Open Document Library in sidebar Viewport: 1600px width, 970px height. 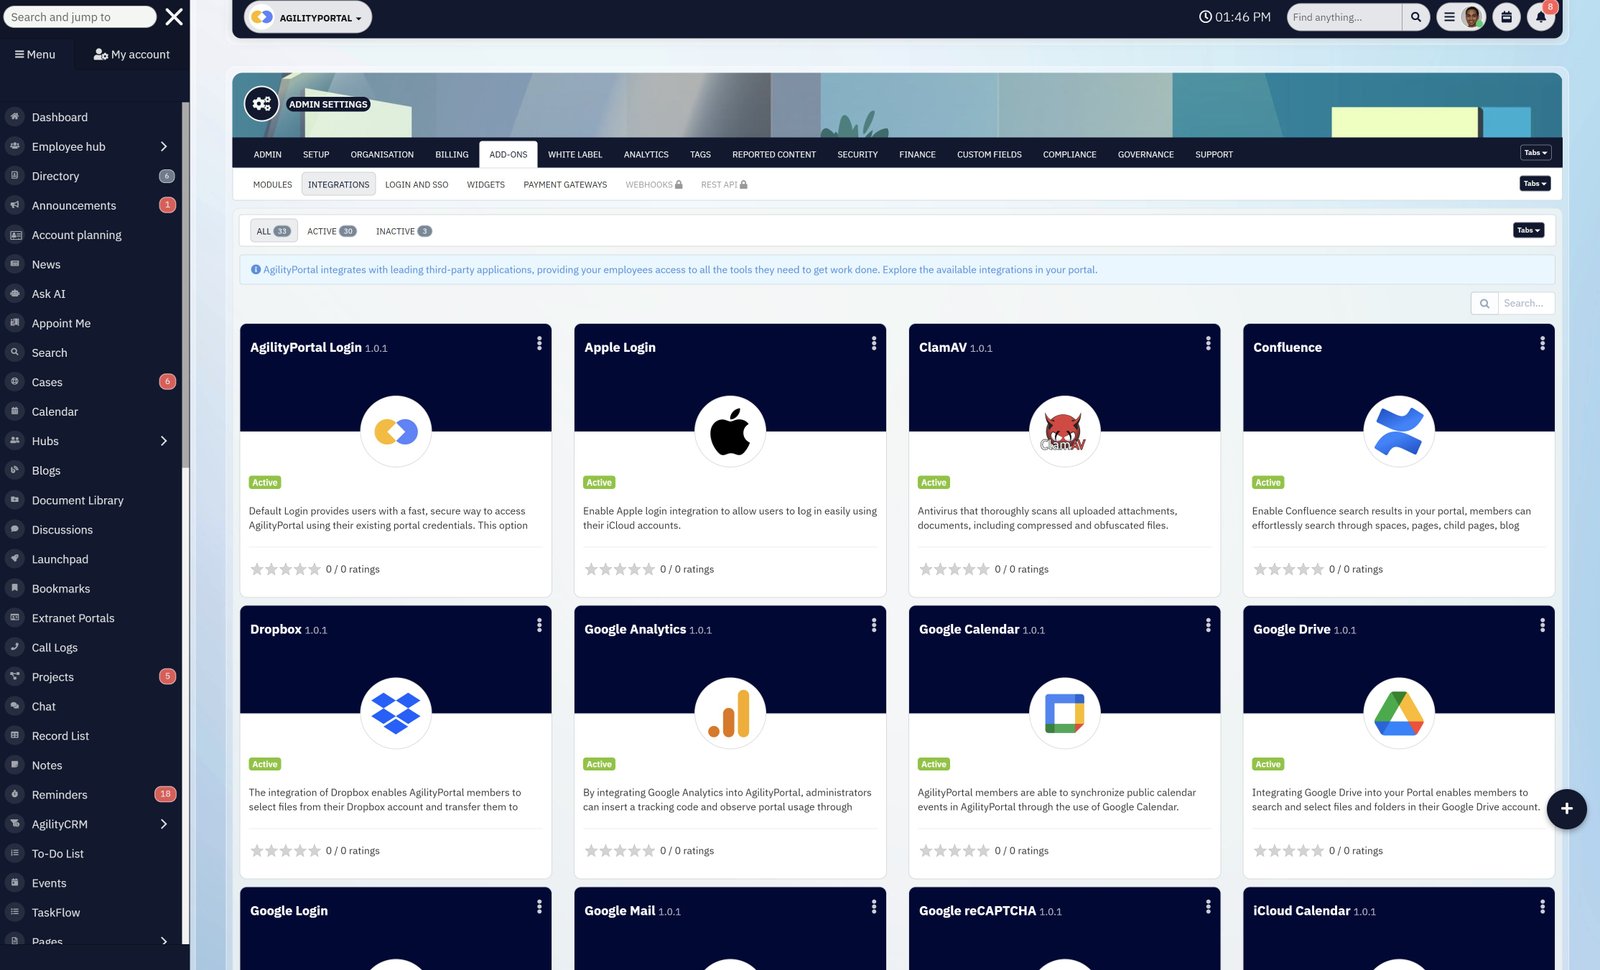pos(77,500)
